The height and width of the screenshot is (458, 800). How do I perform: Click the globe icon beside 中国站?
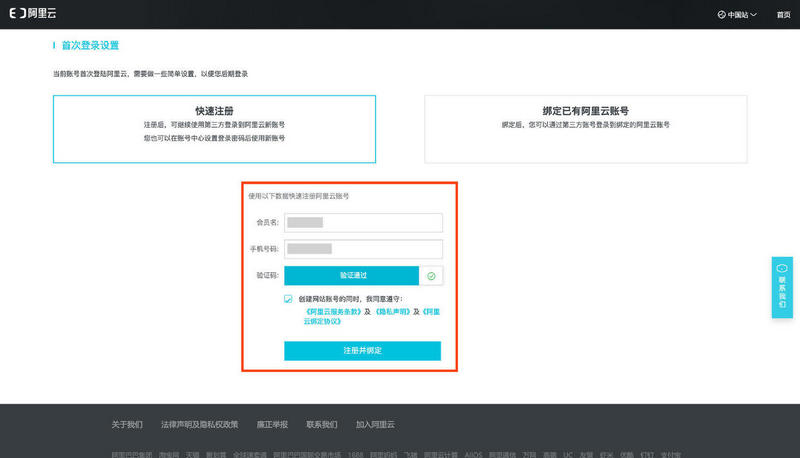coord(721,15)
